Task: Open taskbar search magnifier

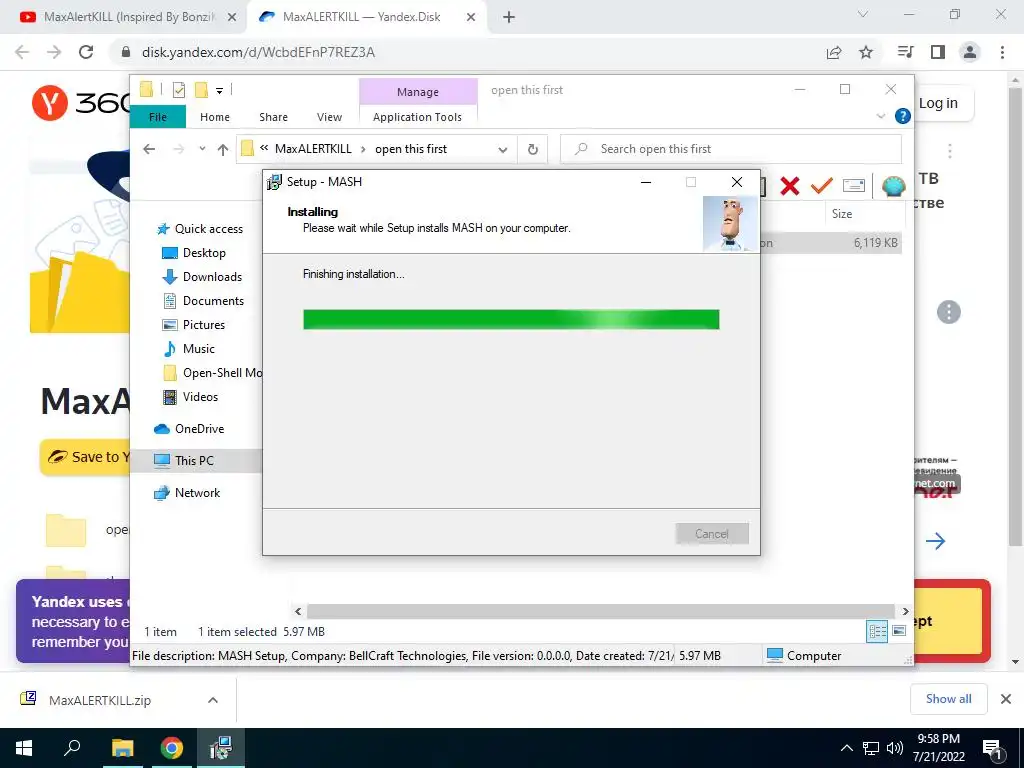Action: [x=72, y=747]
